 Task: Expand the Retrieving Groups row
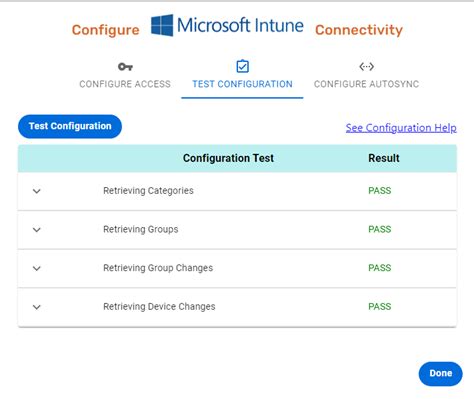coord(37,230)
